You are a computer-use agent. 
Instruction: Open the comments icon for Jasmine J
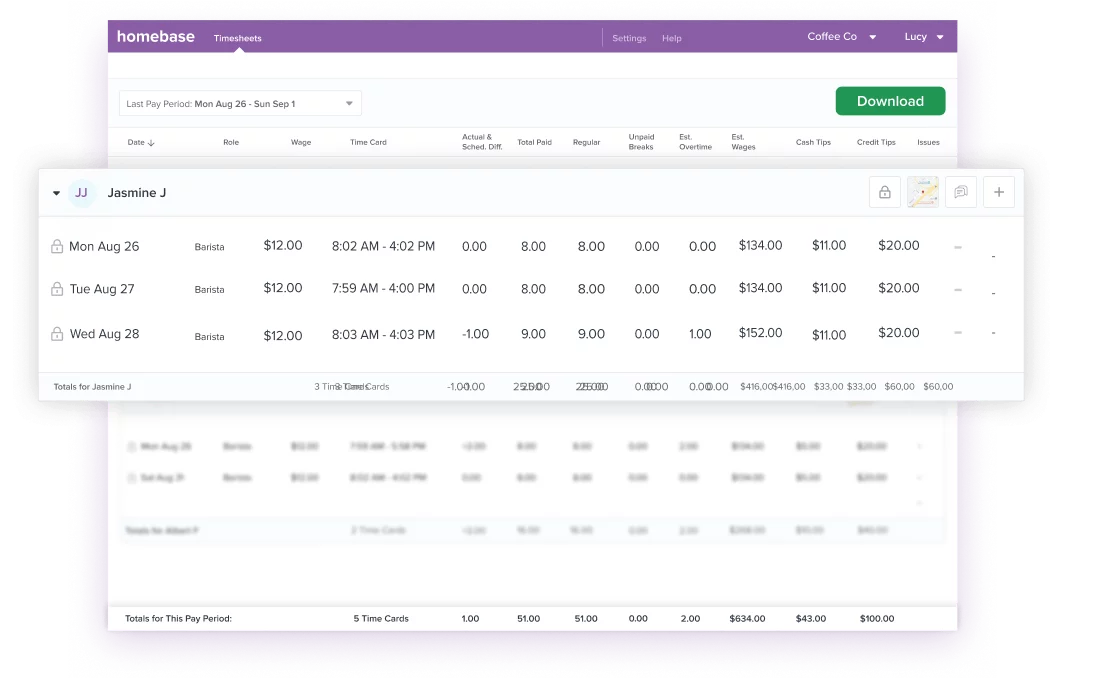click(960, 193)
